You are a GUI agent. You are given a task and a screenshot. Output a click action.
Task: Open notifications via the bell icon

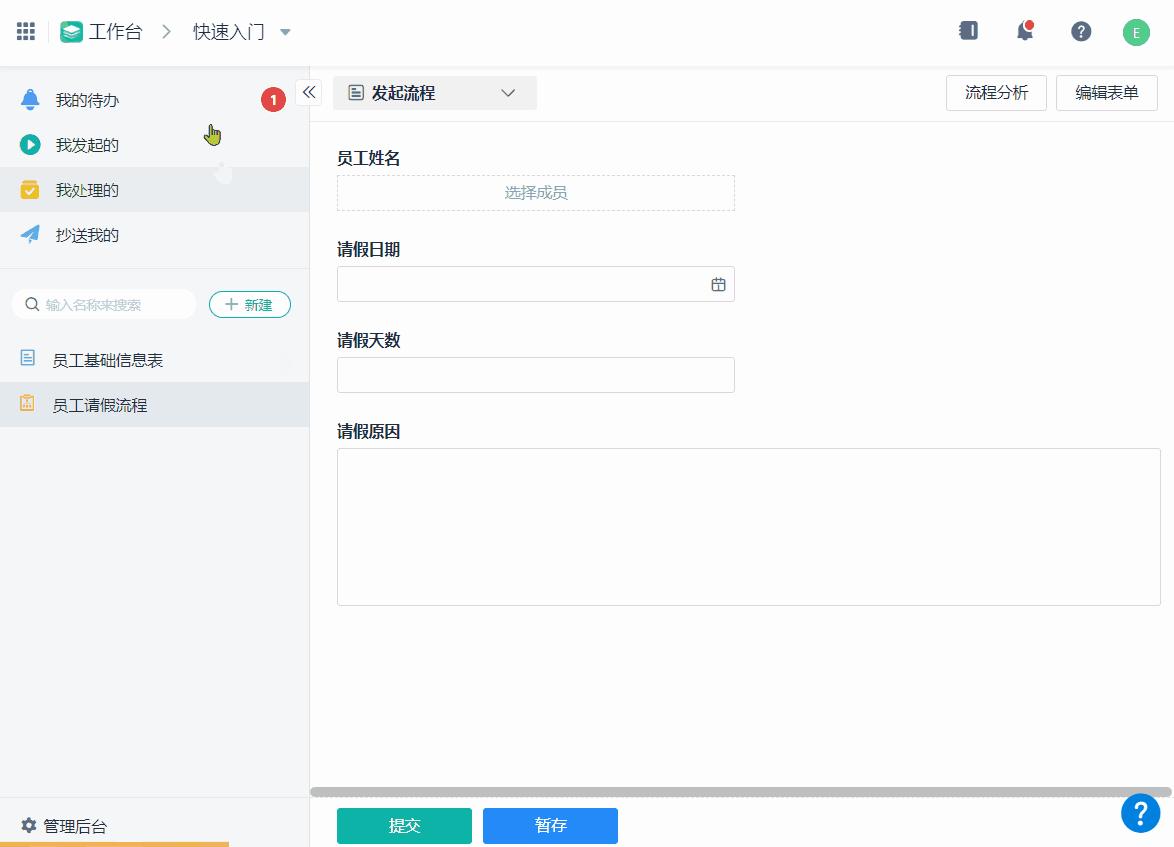coord(1023,31)
